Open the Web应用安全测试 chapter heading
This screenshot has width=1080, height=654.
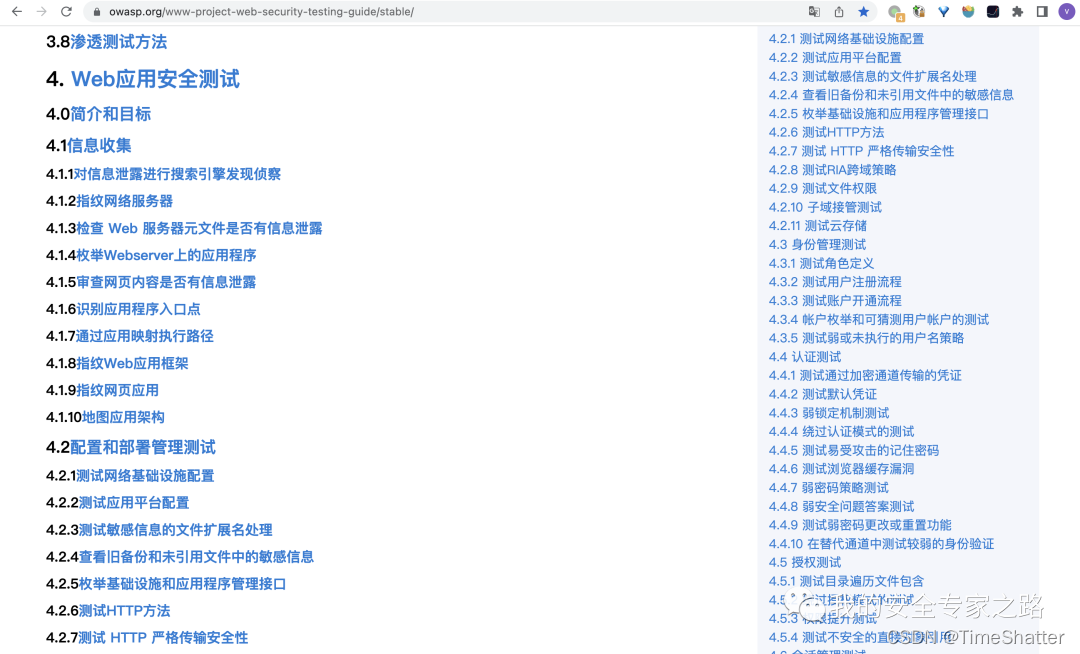pos(156,79)
